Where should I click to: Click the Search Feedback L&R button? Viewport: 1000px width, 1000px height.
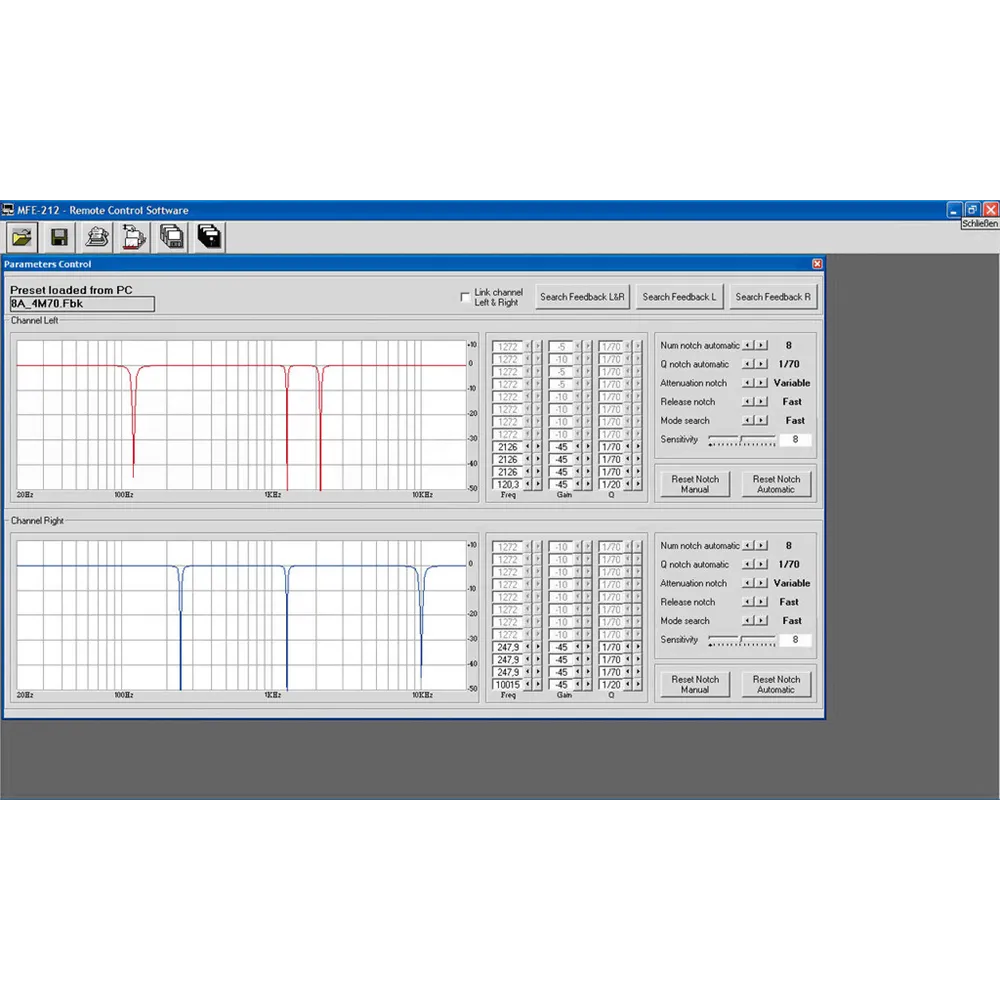582,297
